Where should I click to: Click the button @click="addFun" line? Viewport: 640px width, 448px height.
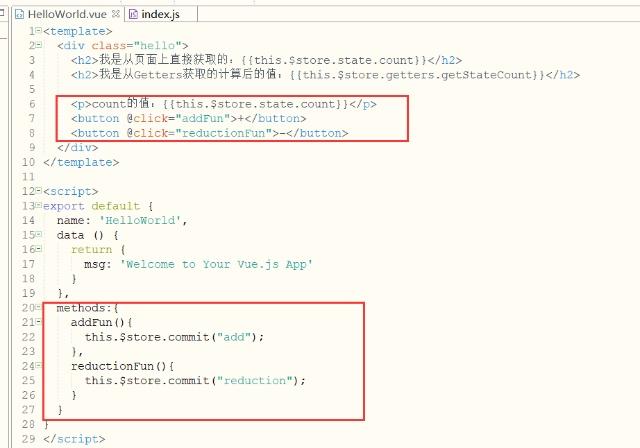pyautogui.click(x=188, y=118)
